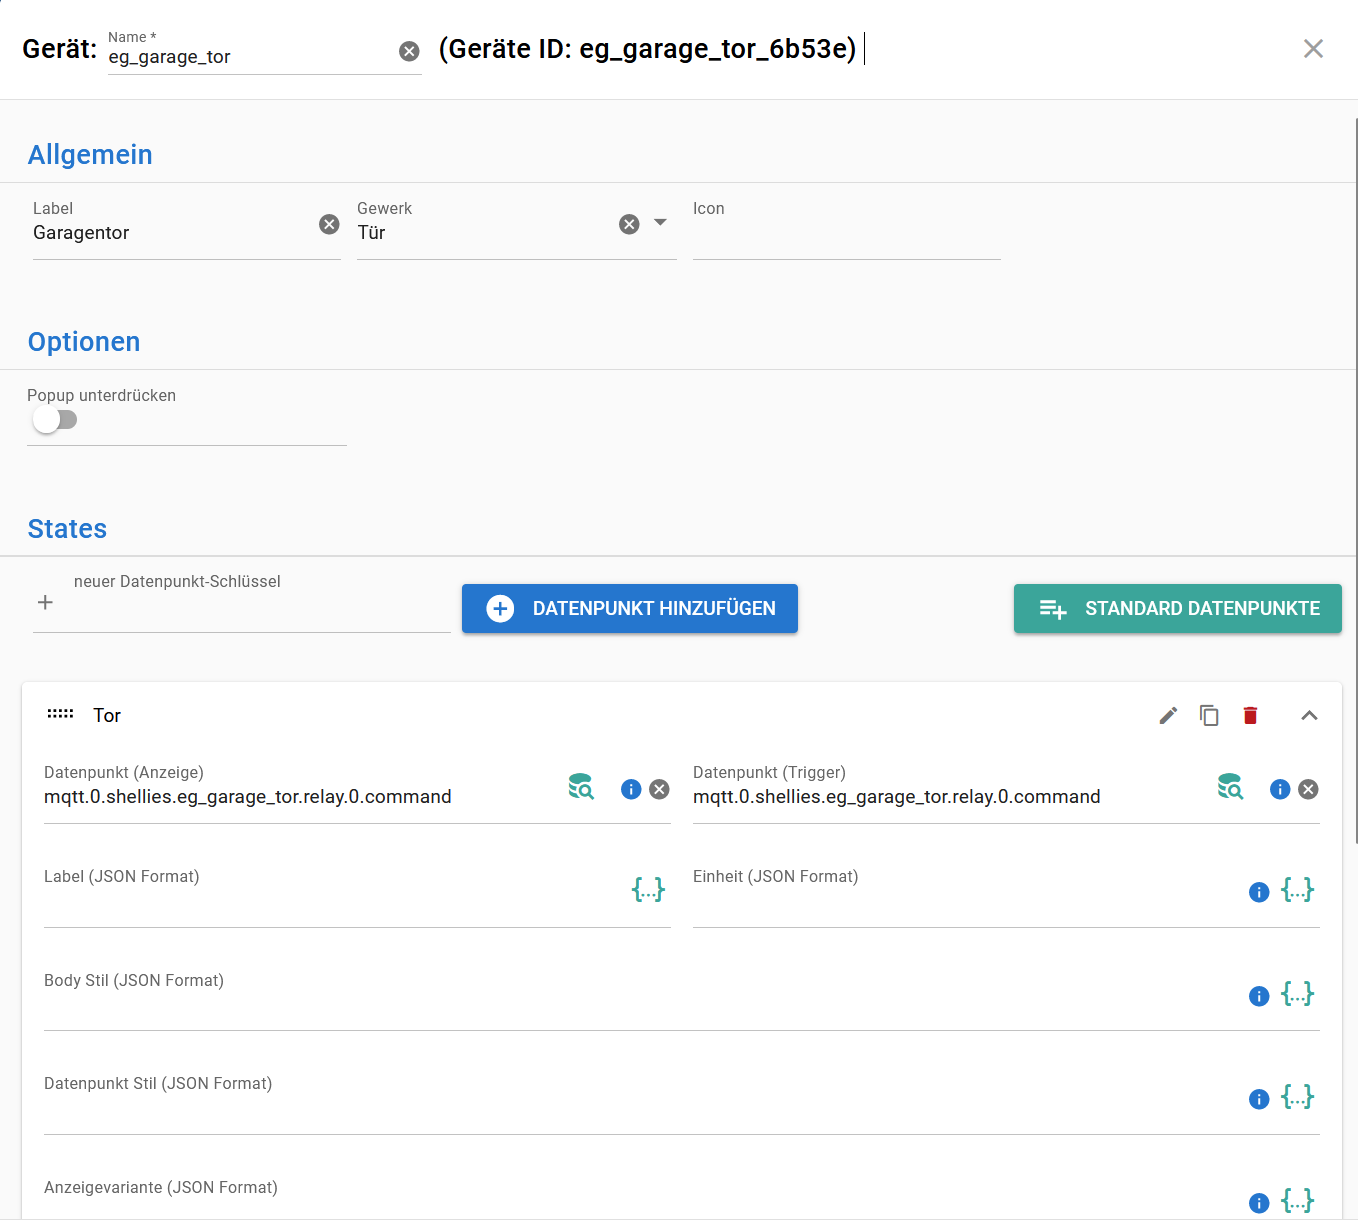Clear the Label Garagentor field
This screenshot has width=1358, height=1227.
pyautogui.click(x=329, y=224)
